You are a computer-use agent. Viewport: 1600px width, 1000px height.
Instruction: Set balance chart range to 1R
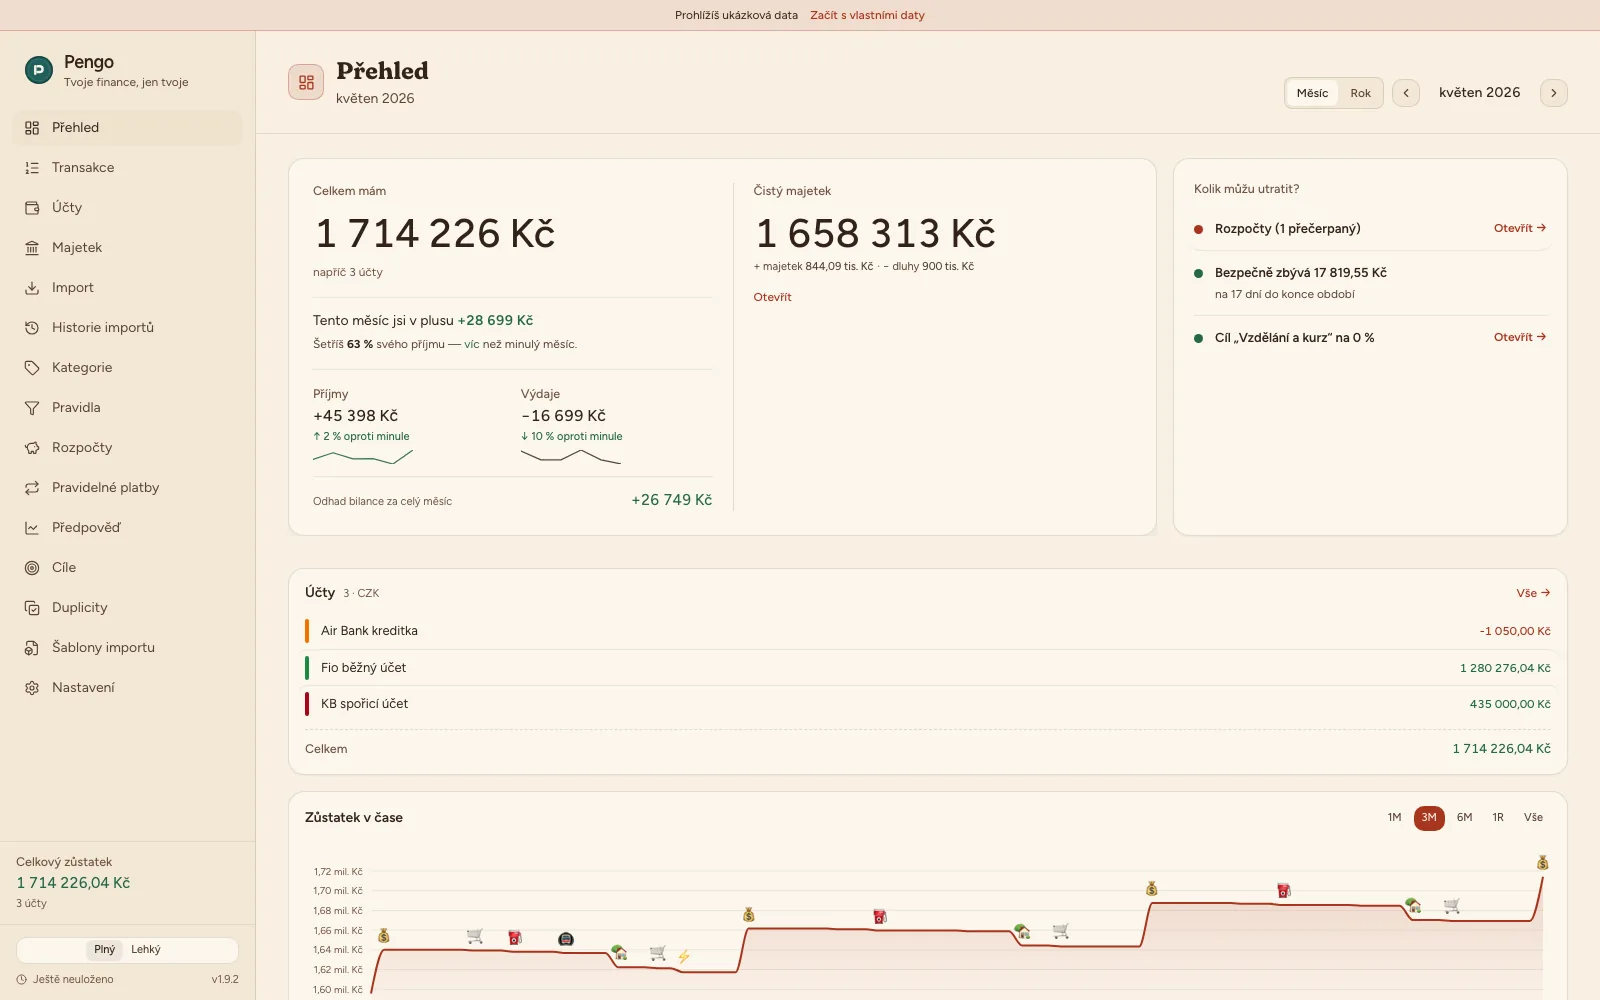(1498, 818)
